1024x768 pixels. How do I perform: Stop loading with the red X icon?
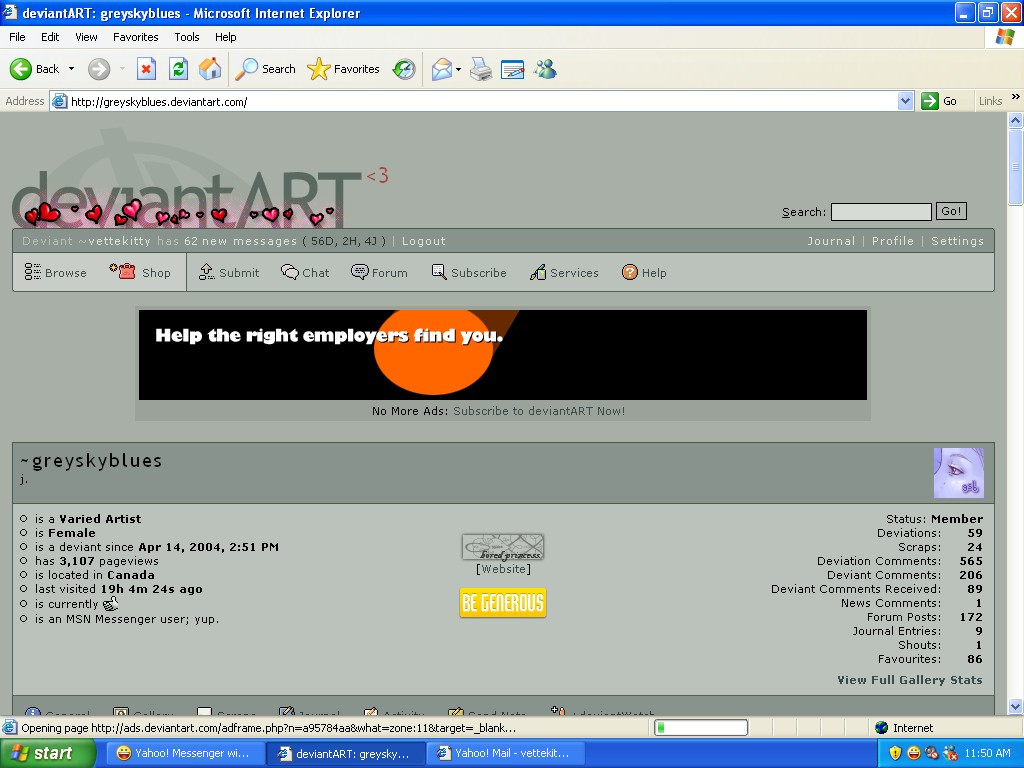click(x=146, y=69)
